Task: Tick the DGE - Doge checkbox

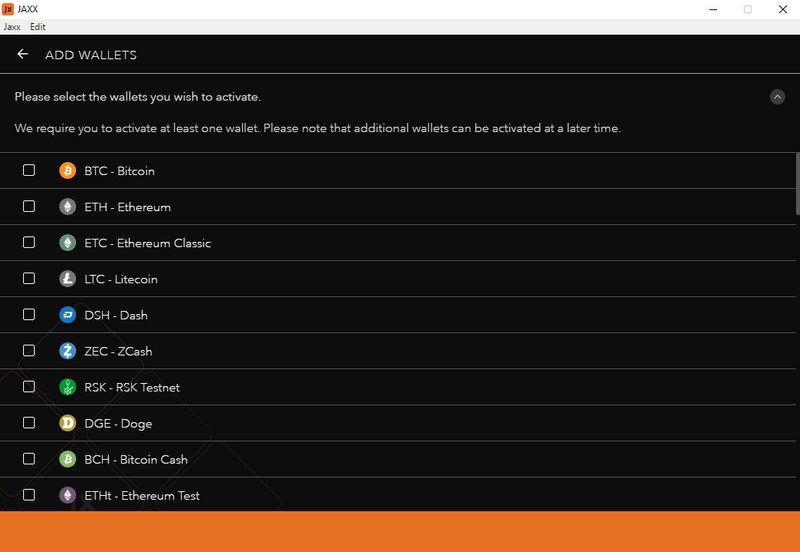Action: (x=29, y=422)
